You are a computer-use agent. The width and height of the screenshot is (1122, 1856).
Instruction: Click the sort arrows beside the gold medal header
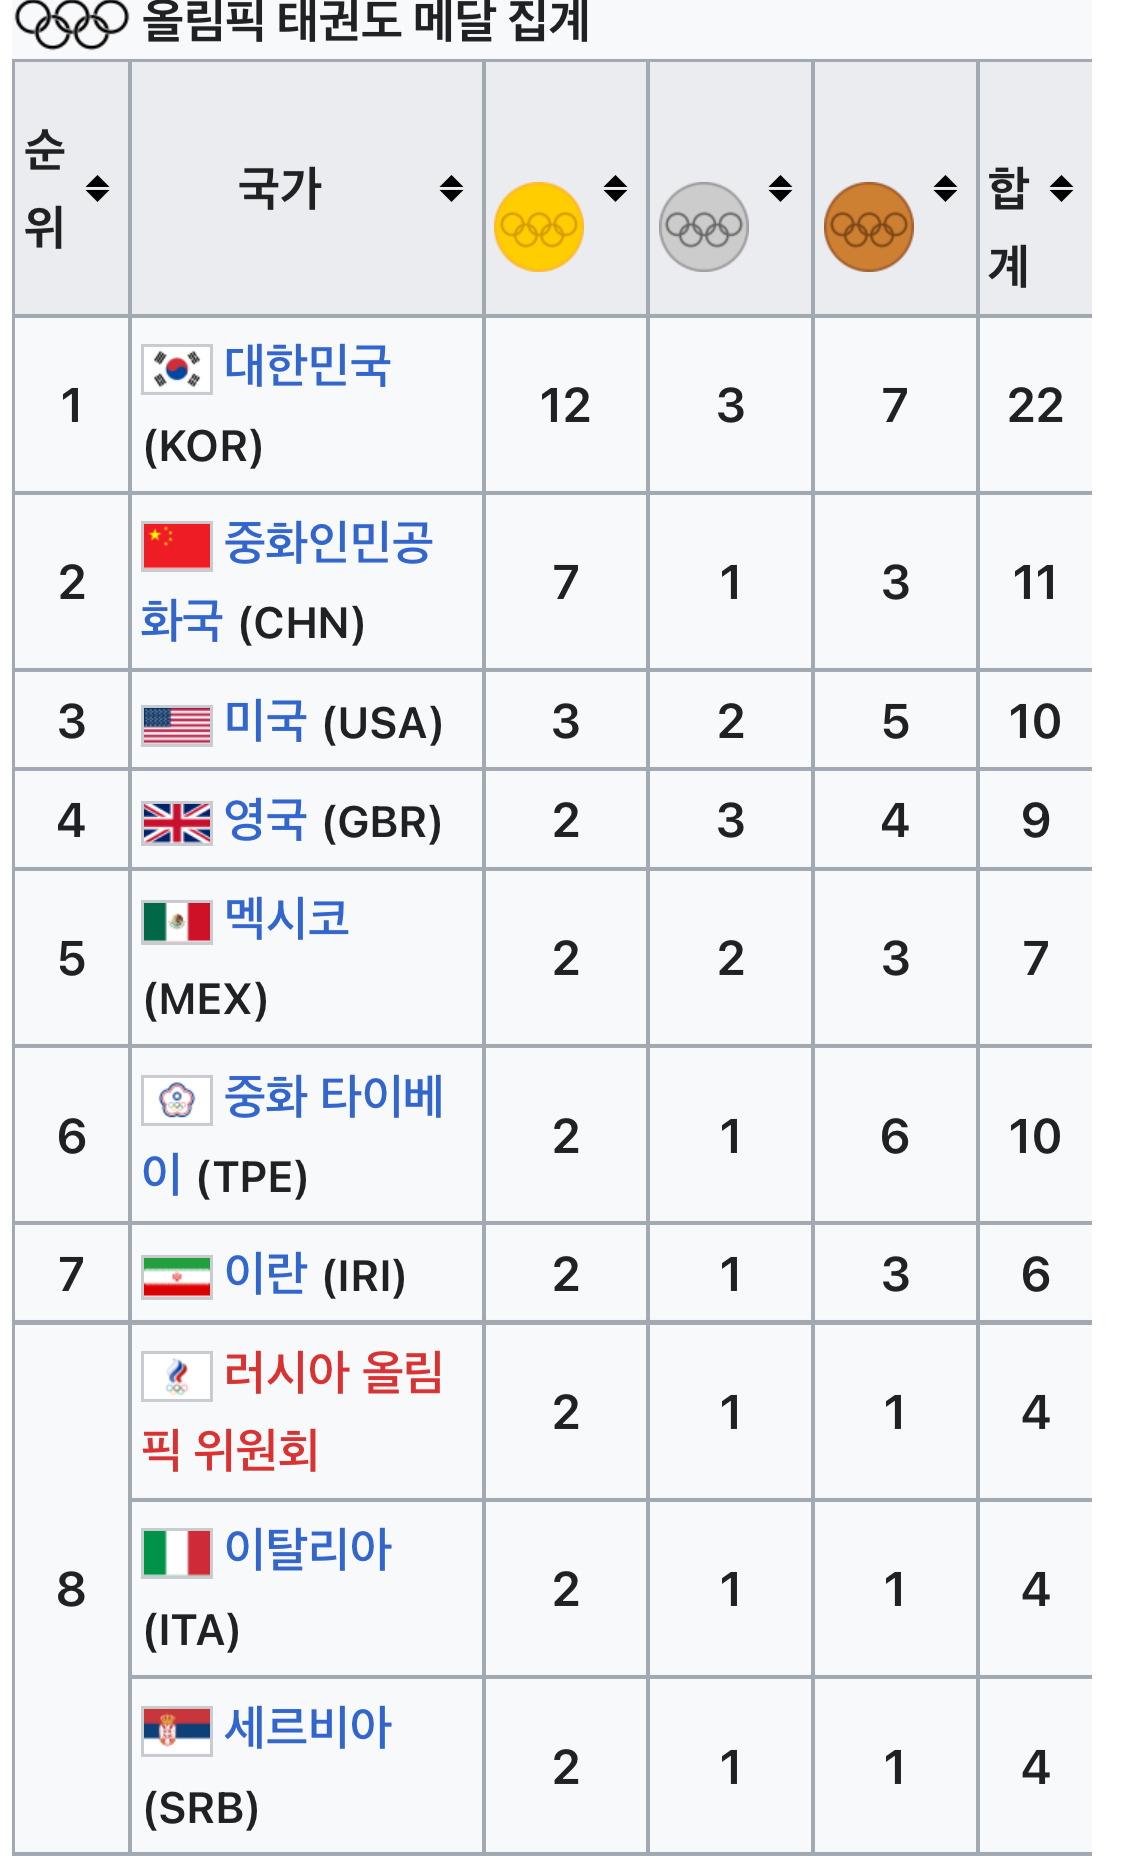pyautogui.click(x=614, y=186)
